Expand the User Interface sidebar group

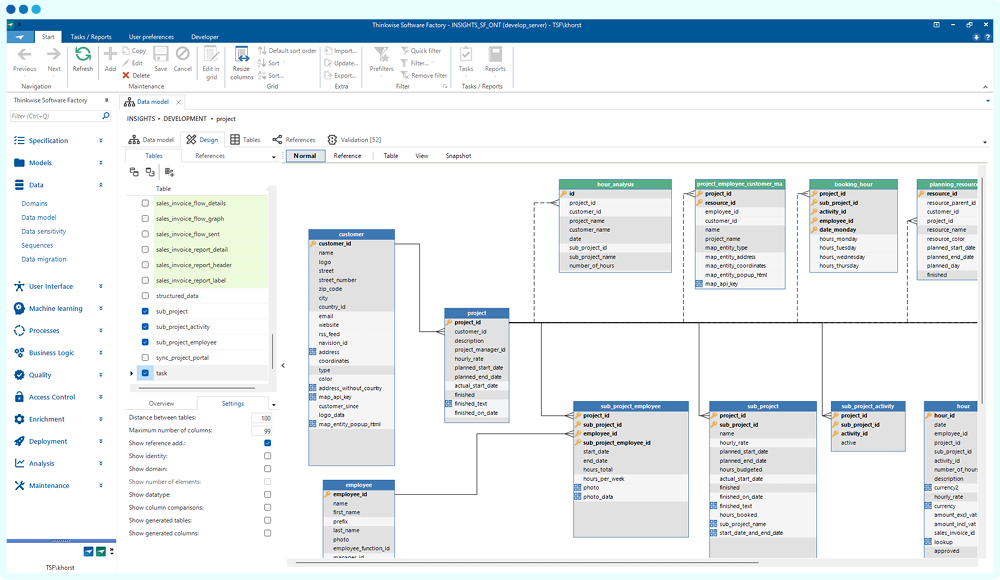(50, 286)
